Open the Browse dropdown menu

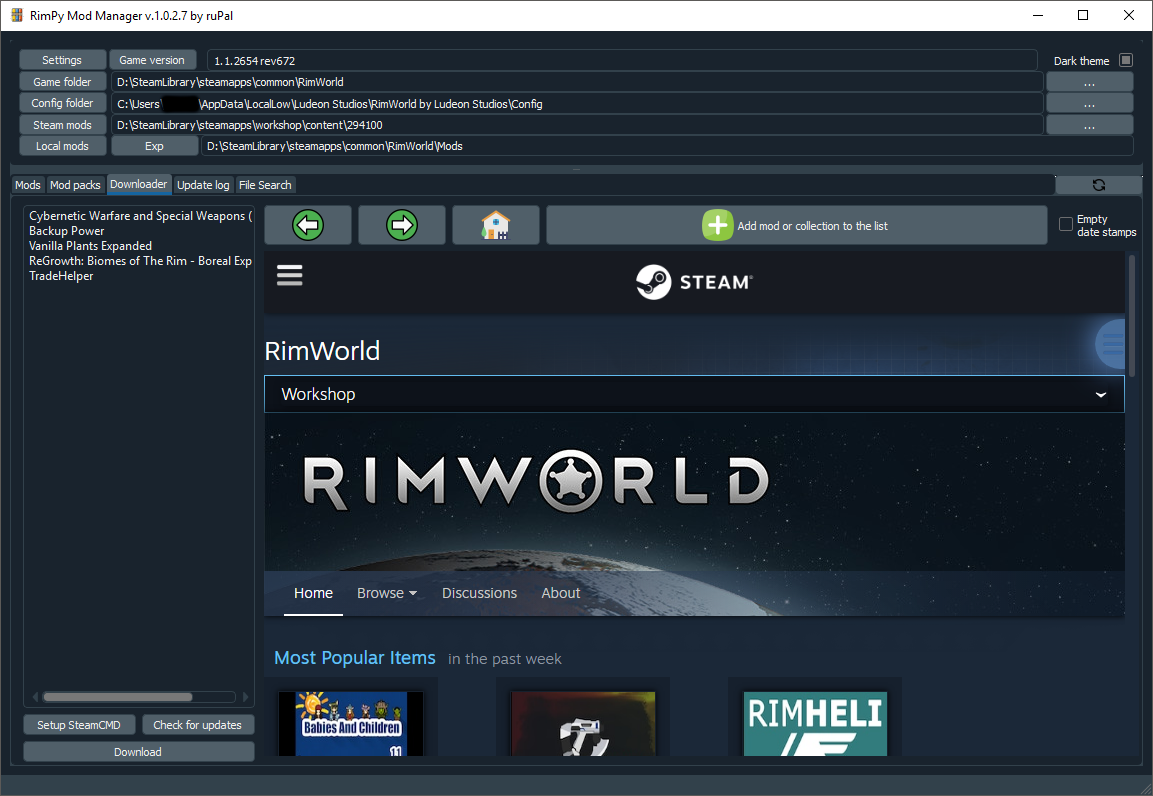click(x=387, y=593)
